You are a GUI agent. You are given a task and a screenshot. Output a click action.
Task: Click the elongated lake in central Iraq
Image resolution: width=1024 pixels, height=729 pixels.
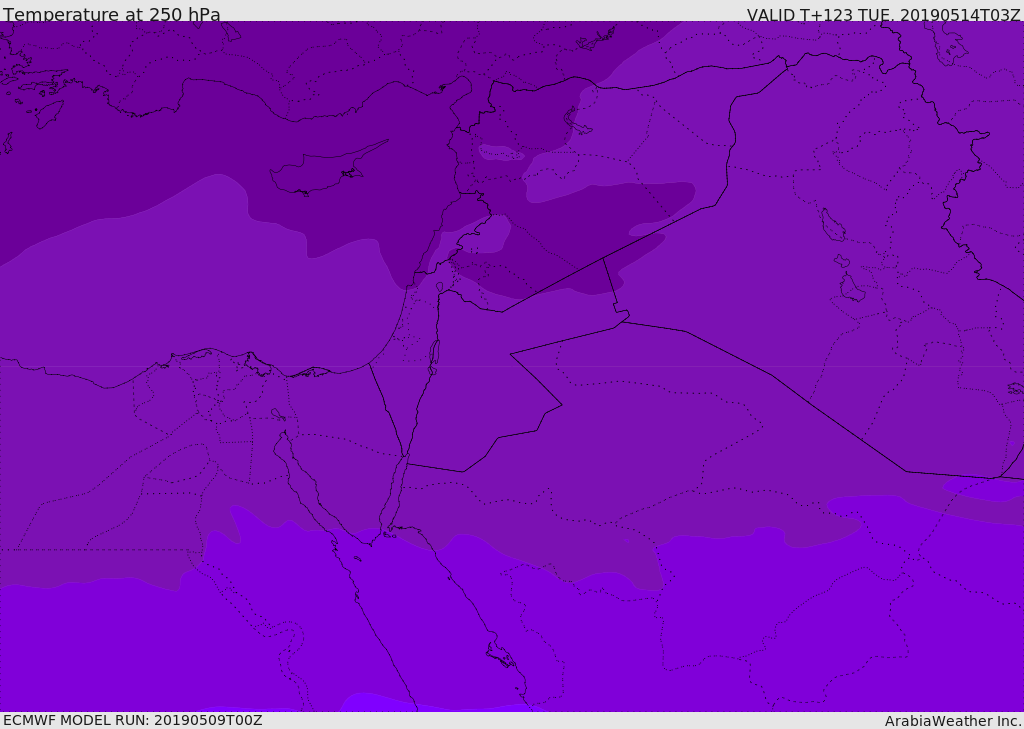(831, 225)
